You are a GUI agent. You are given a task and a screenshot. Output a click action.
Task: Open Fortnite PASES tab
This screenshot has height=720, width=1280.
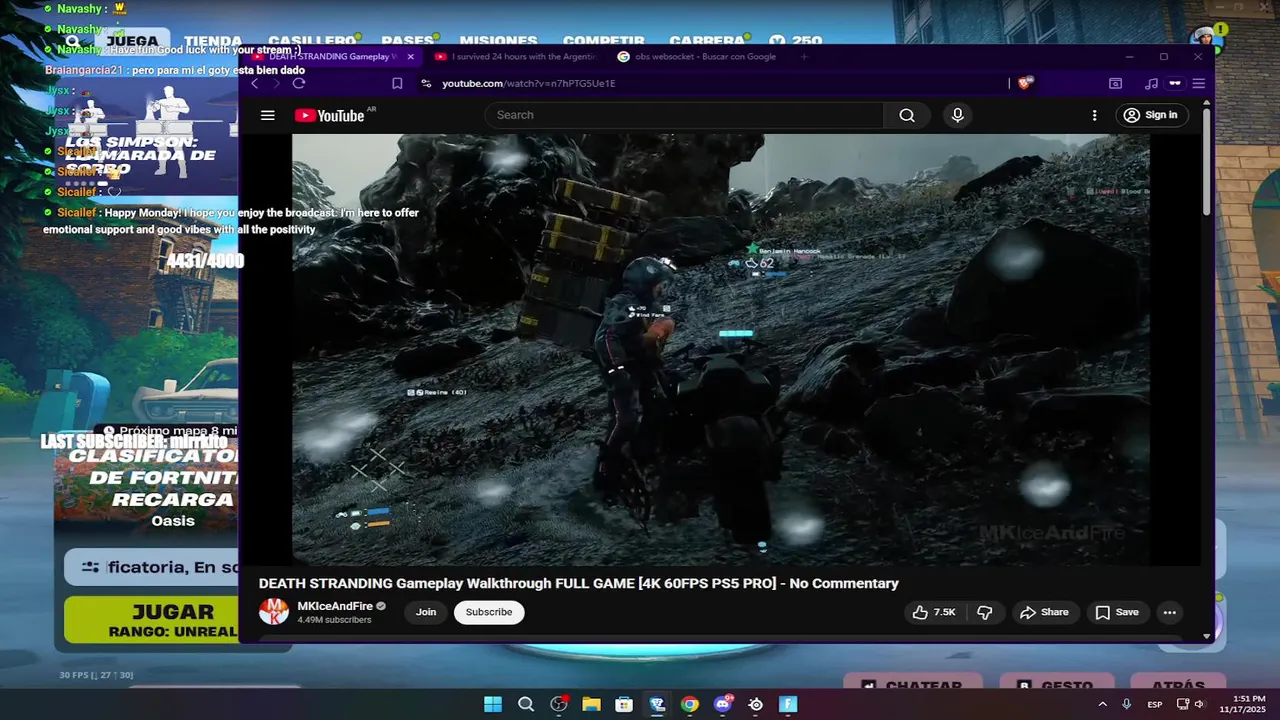pos(408,41)
